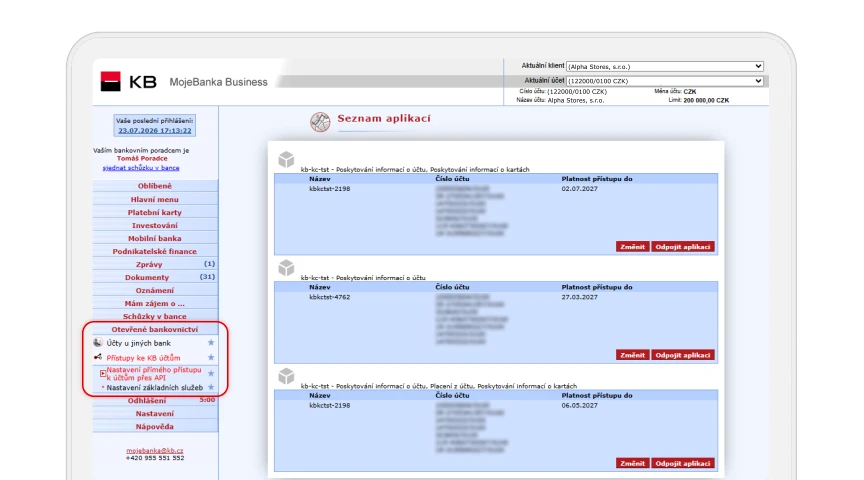
Task: Click the logout timer 5:00
Action: click(207, 400)
